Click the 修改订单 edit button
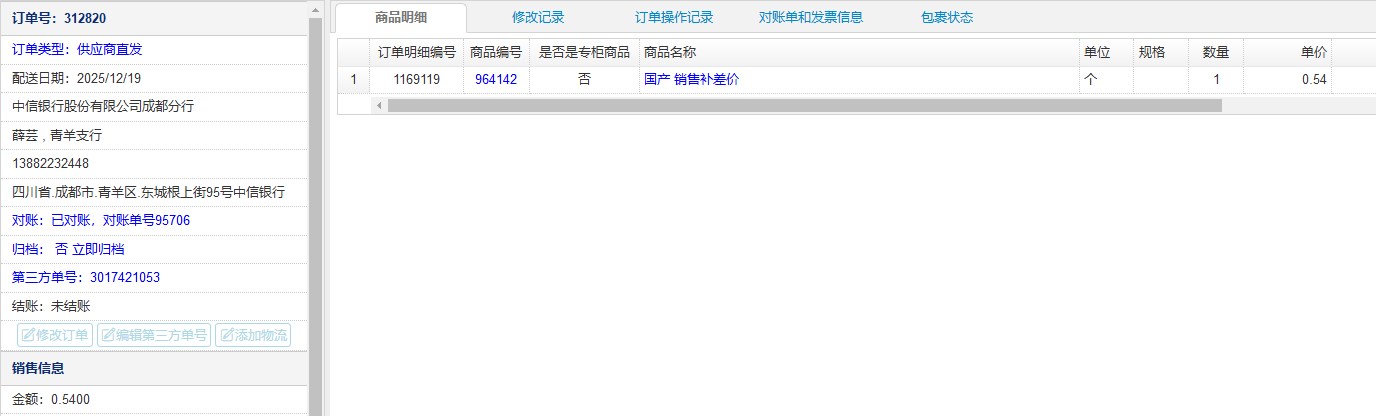This screenshot has height=416, width=1376. tap(55, 335)
